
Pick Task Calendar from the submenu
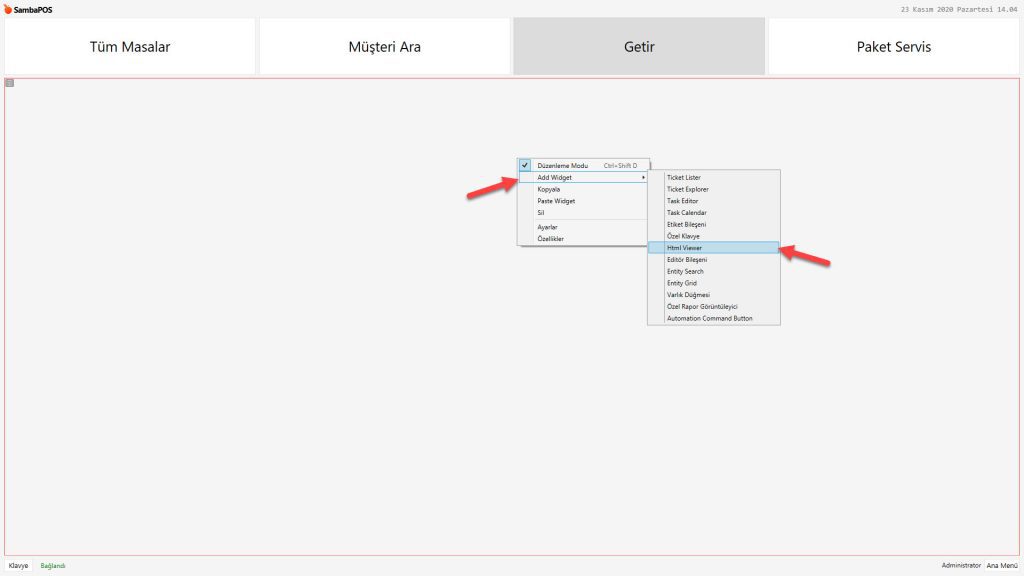point(686,213)
